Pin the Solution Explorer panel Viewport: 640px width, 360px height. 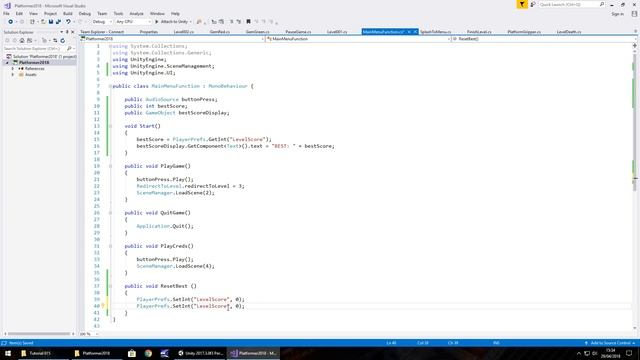67,32
